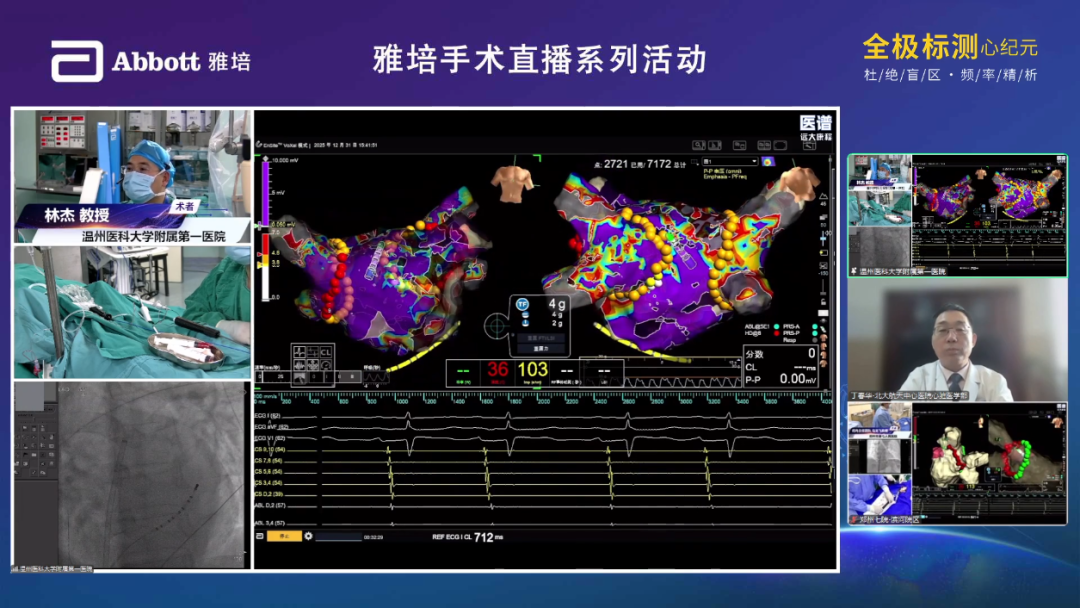Click the crosshair target icon between maps
Screen dimensions: 1080x608
coord(497,325)
